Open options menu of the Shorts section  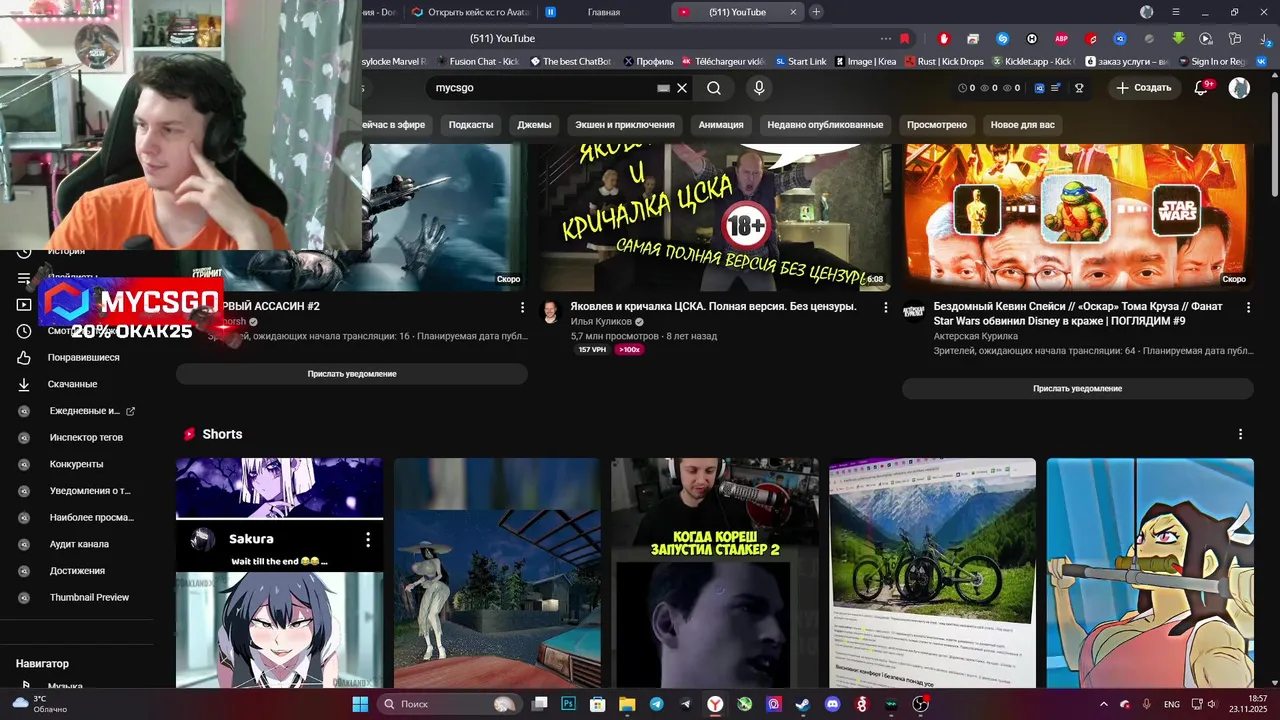(x=1240, y=434)
